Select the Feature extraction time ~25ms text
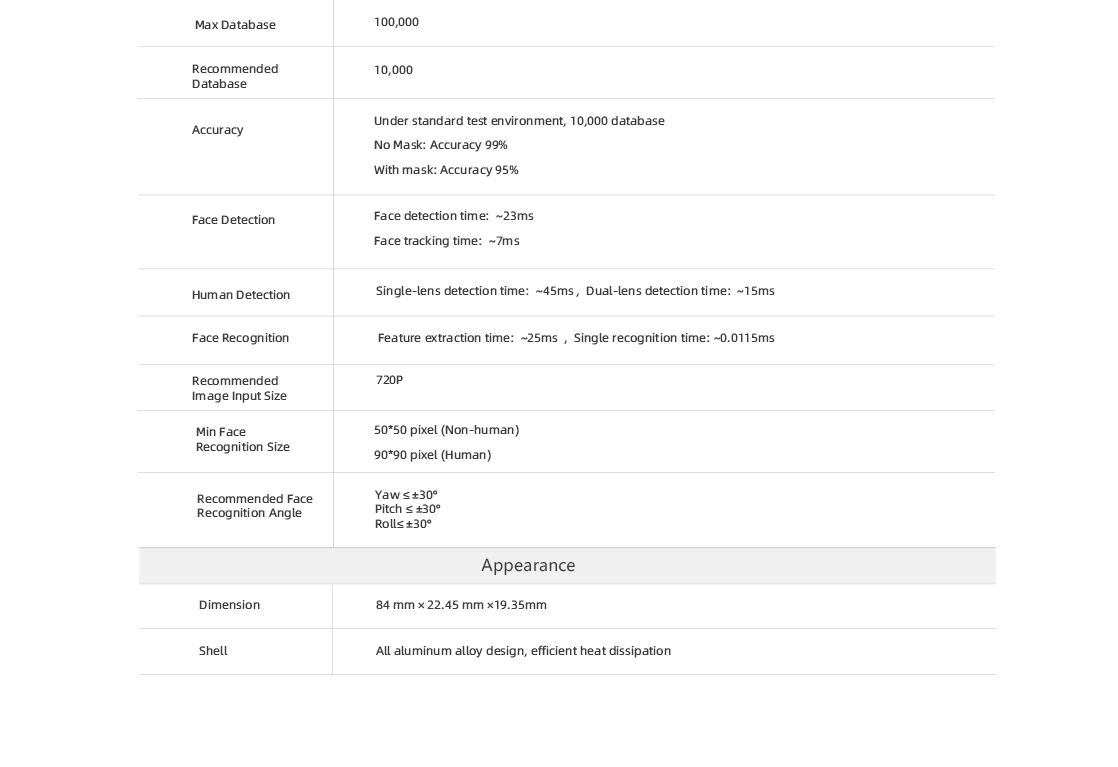1118x767 pixels. pyautogui.click(x=468, y=338)
